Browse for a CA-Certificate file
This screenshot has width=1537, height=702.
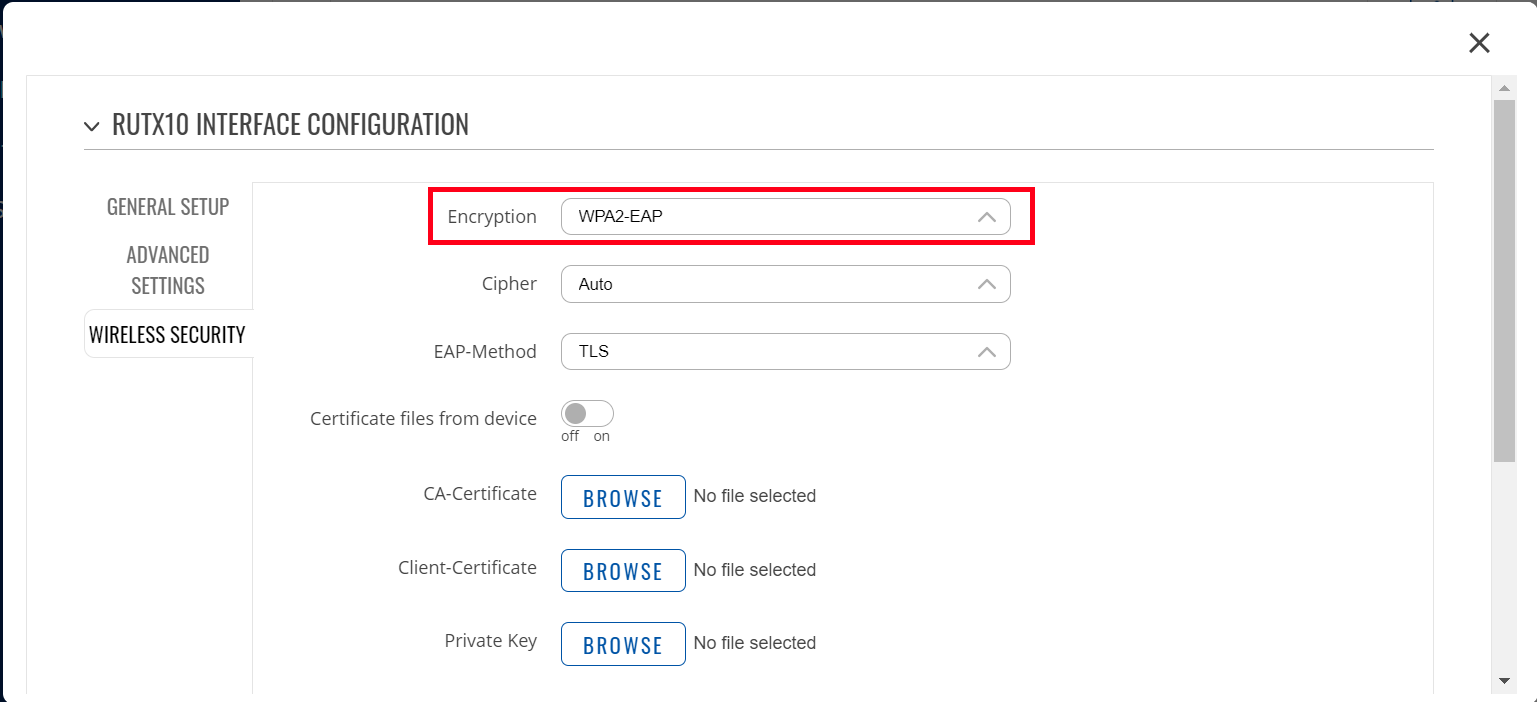(623, 497)
